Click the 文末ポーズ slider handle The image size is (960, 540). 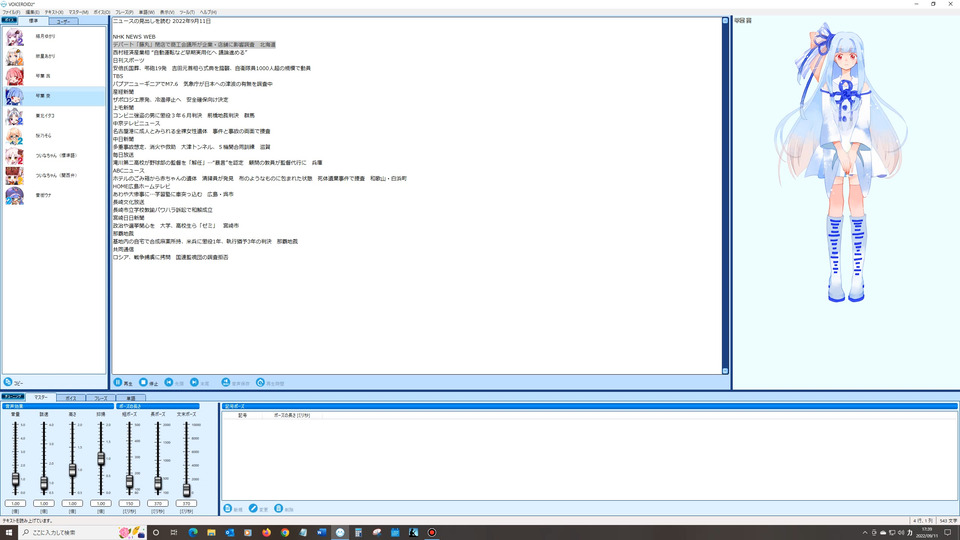tap(186, 489)
